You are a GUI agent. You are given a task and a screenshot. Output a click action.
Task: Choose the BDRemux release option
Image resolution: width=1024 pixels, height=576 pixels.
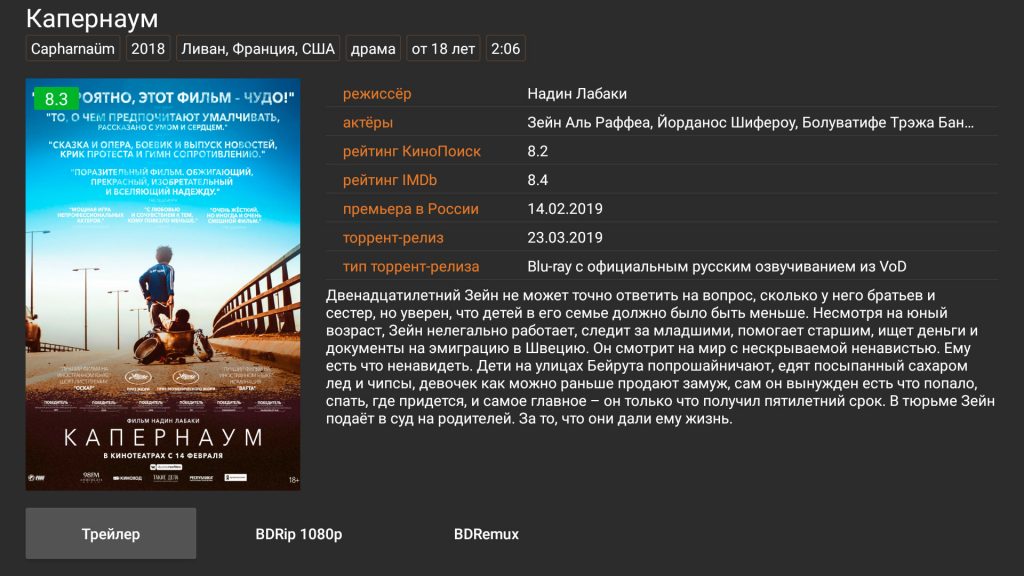coord(486,534)
